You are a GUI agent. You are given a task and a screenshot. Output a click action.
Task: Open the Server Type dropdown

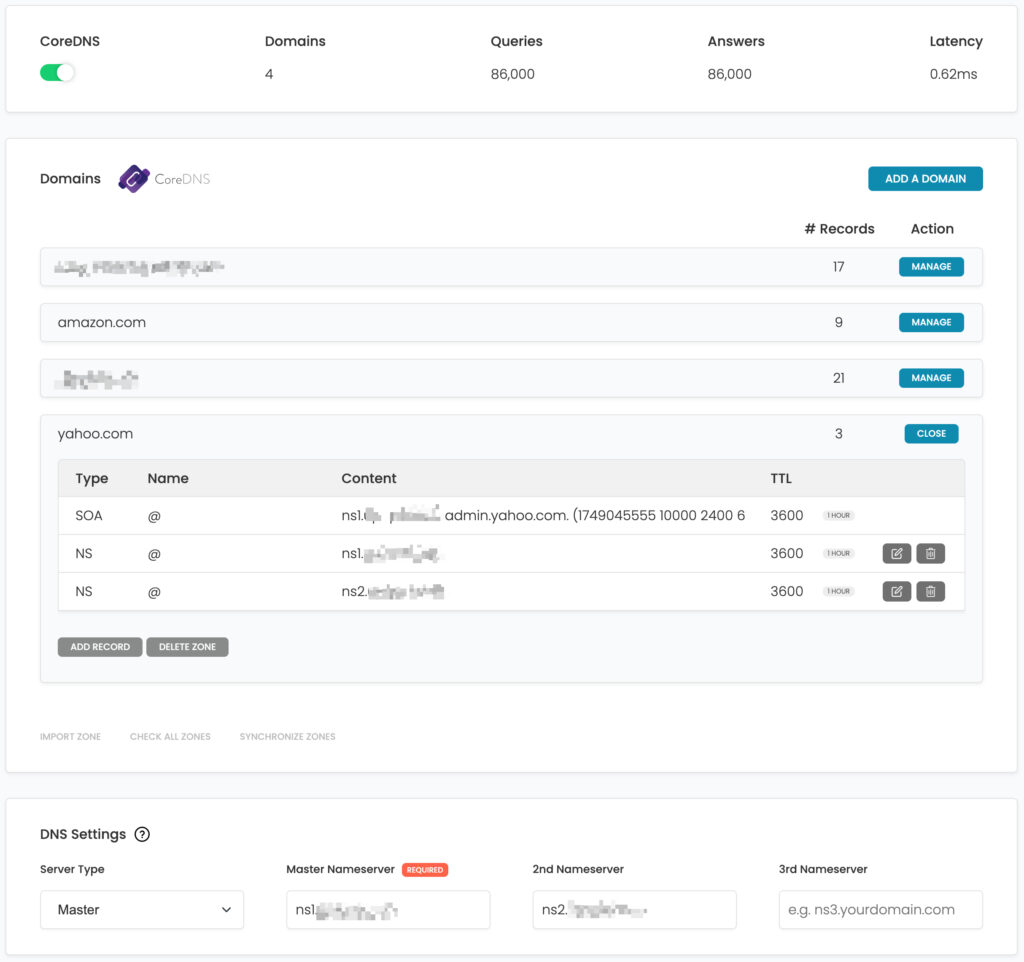(x=141, y=910)
